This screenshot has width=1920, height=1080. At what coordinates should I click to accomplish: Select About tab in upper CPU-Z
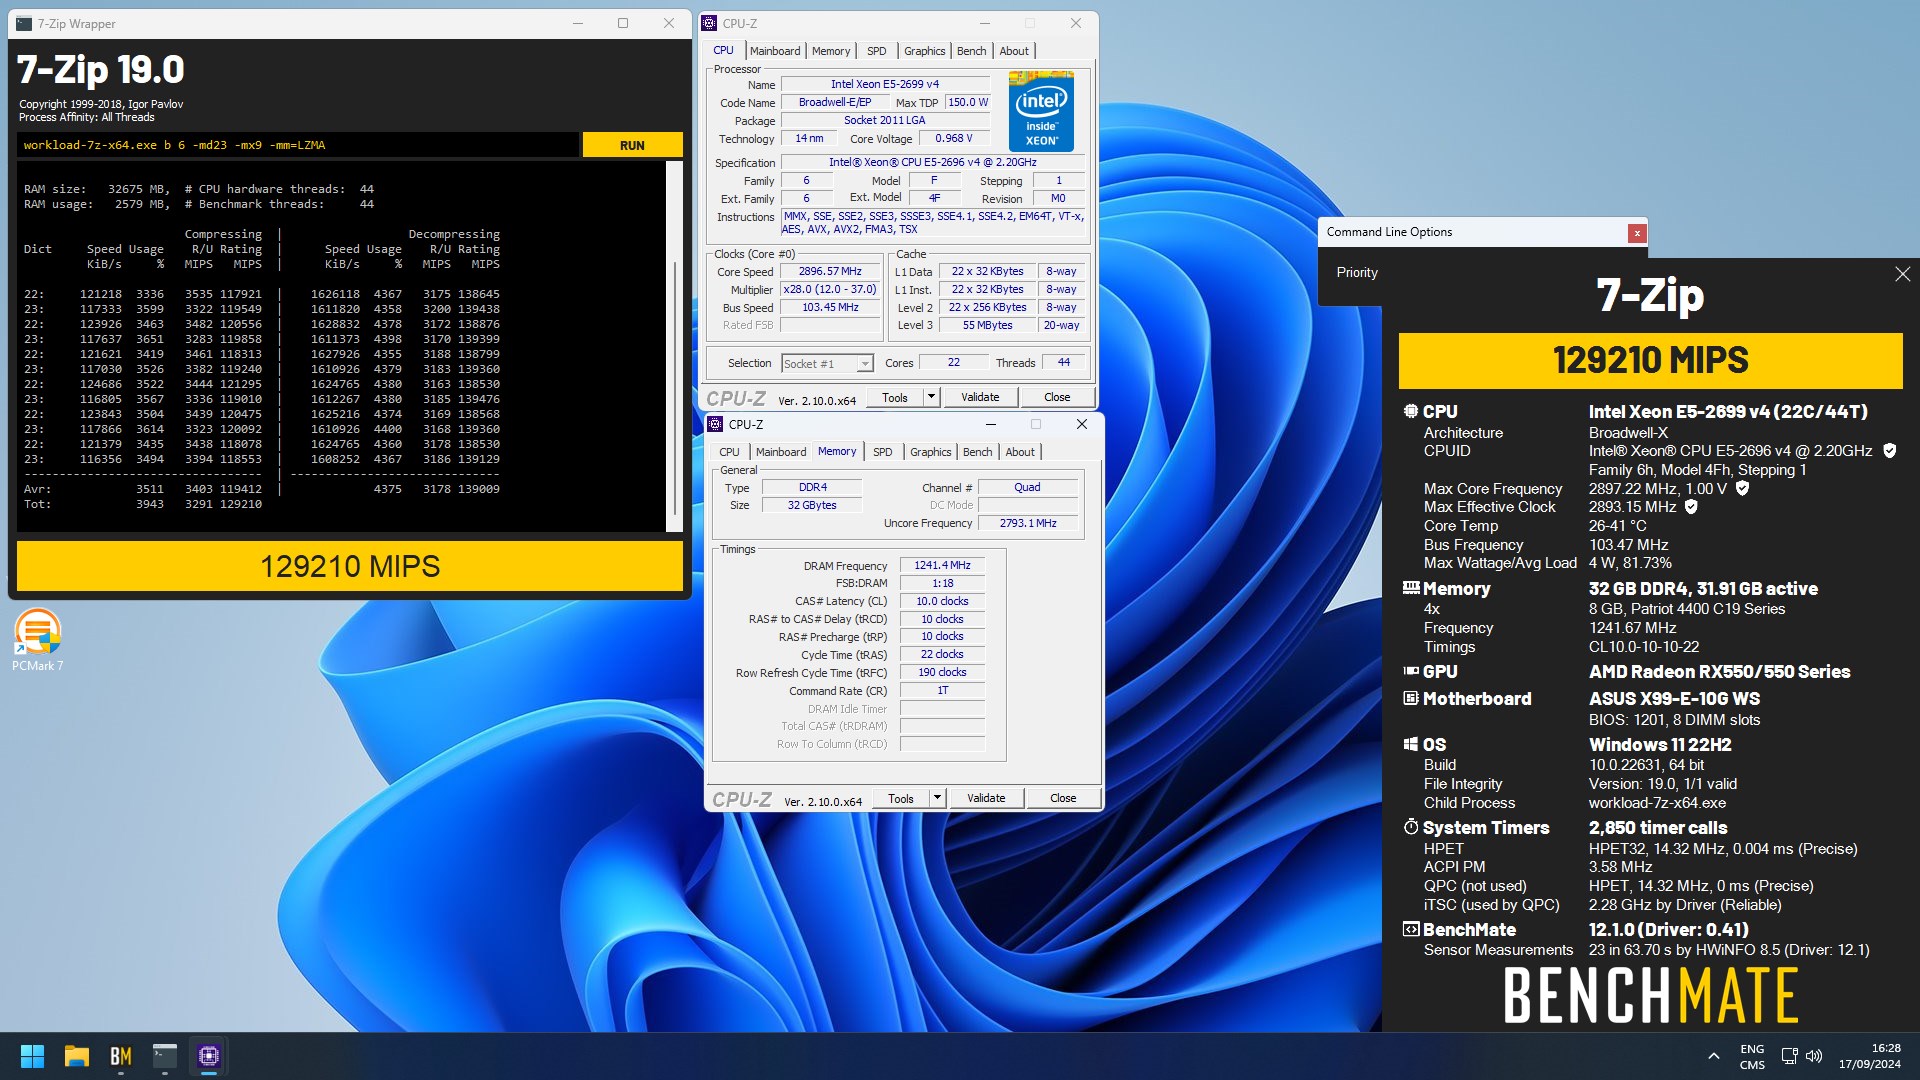point(1014,51)
